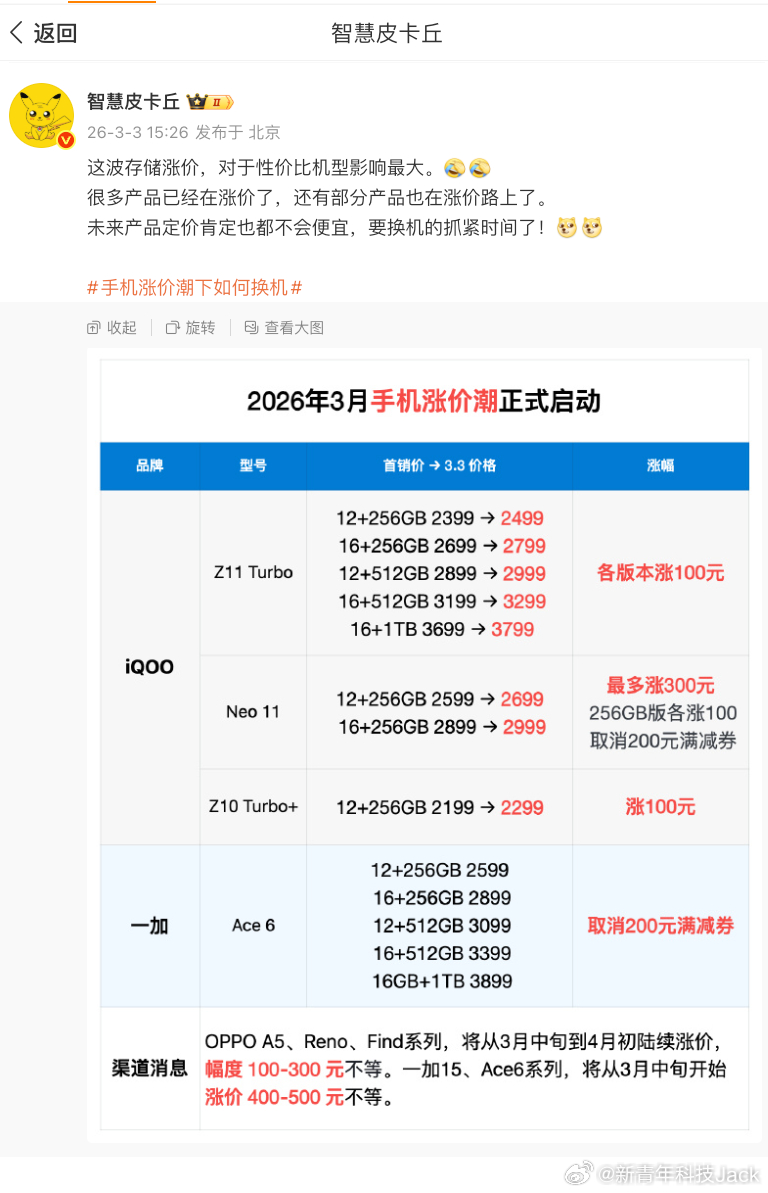Click the first doge emoji
768x1193 pixels.
(x=566, y=227)
